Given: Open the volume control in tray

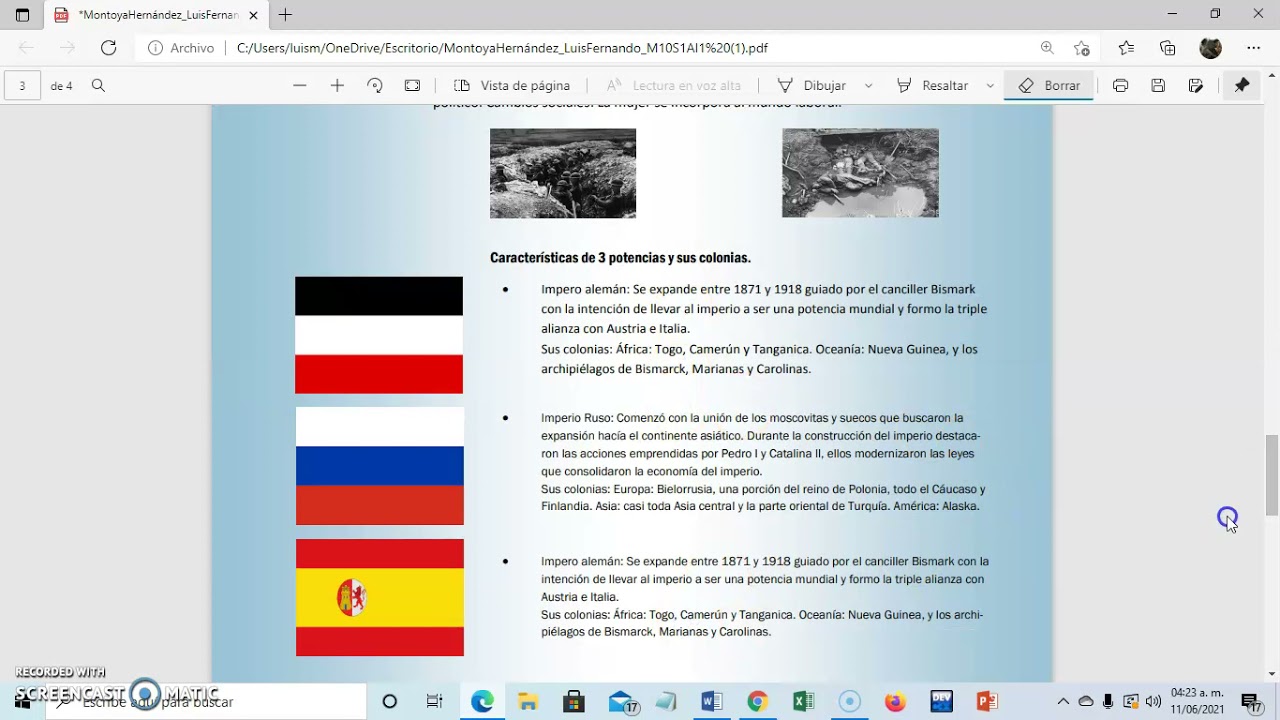Looking at the screenshot, I should pyautogui.click(x=1153, y=702).
